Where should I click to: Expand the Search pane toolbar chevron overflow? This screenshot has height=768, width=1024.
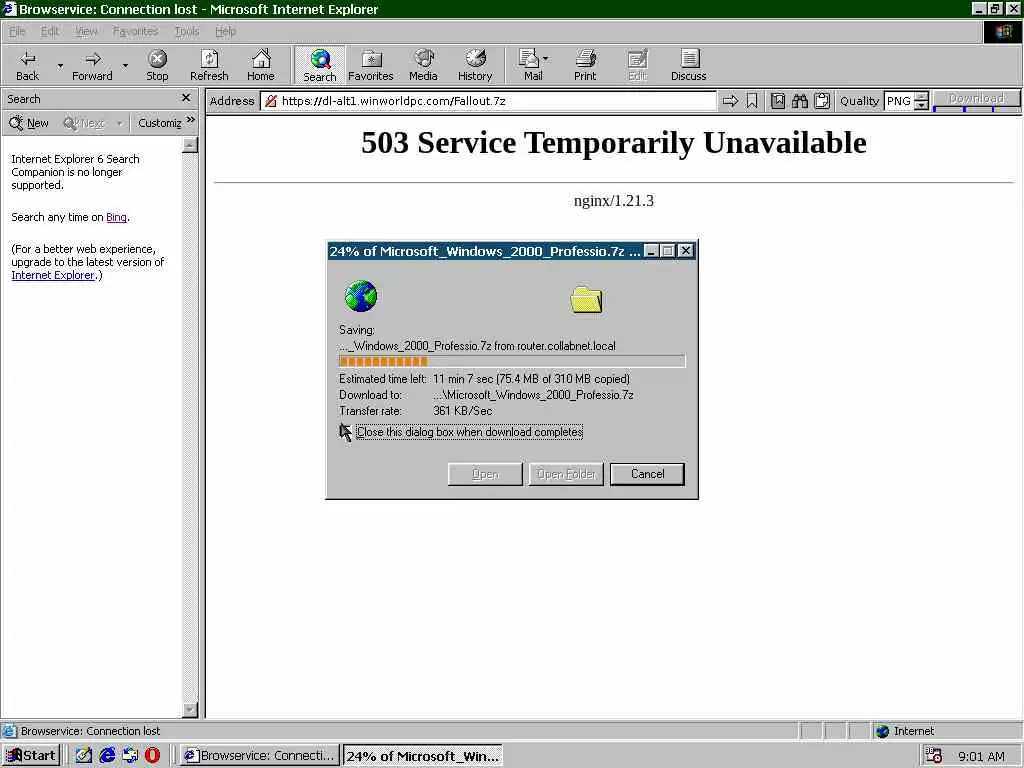[x=190, y=120]
